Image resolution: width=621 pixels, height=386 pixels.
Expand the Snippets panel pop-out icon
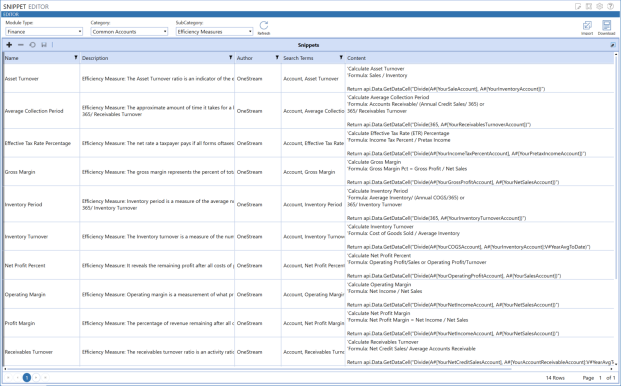[x=612, y=45]
